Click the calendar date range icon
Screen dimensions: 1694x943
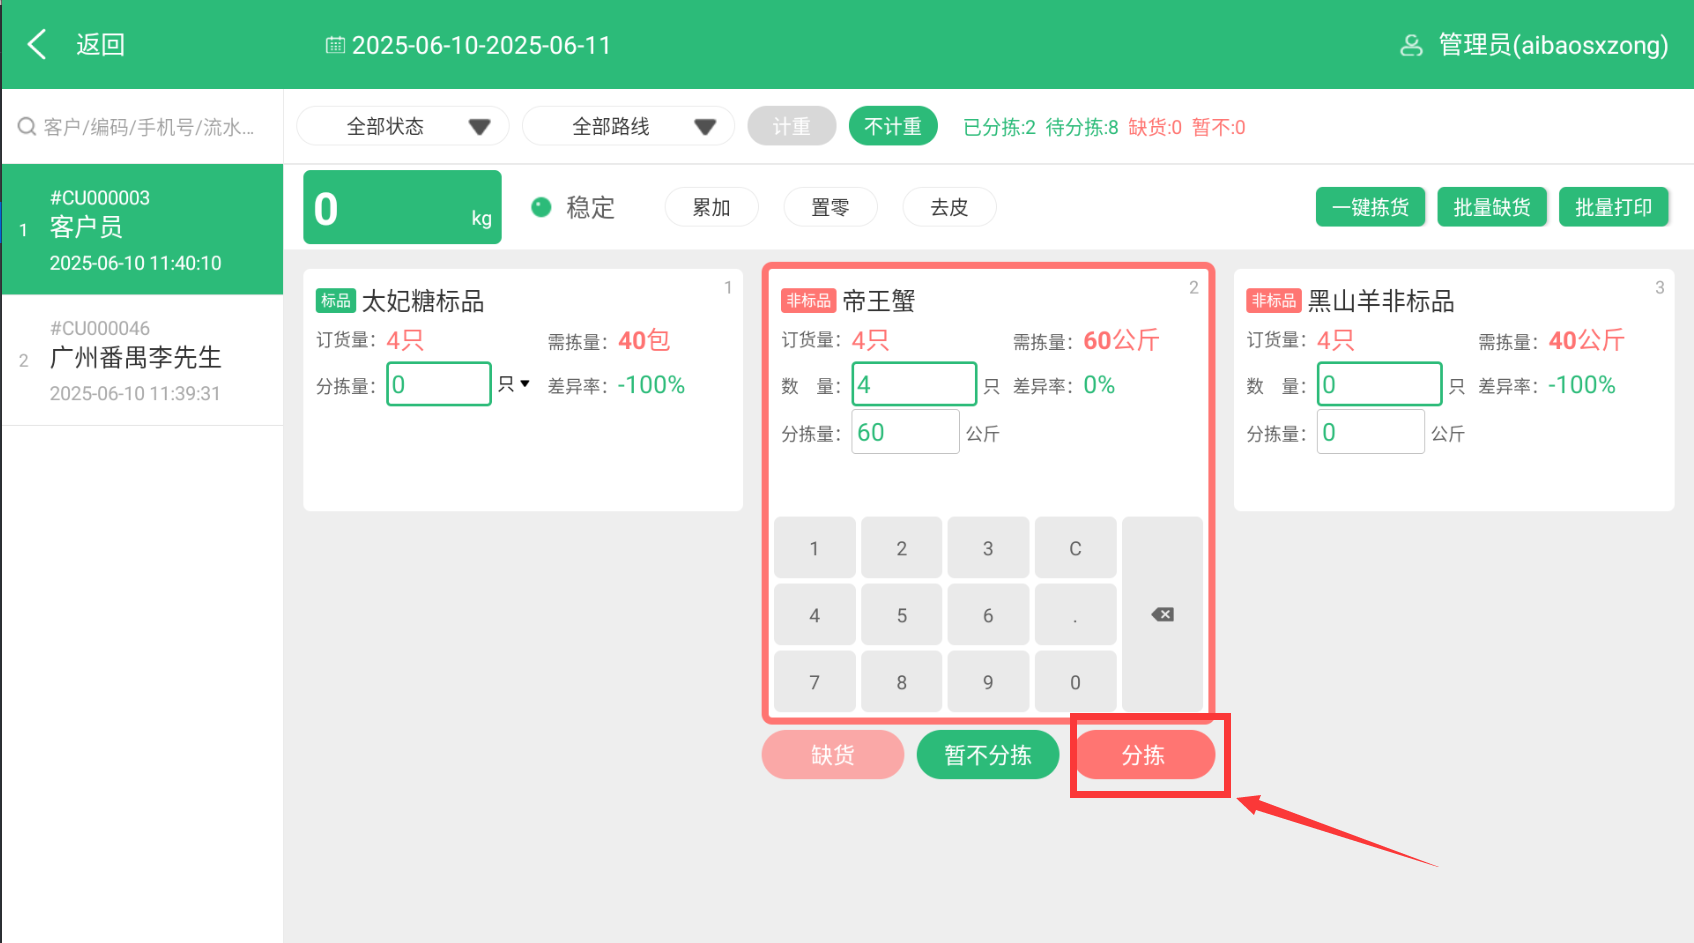[x=335, y=45]
